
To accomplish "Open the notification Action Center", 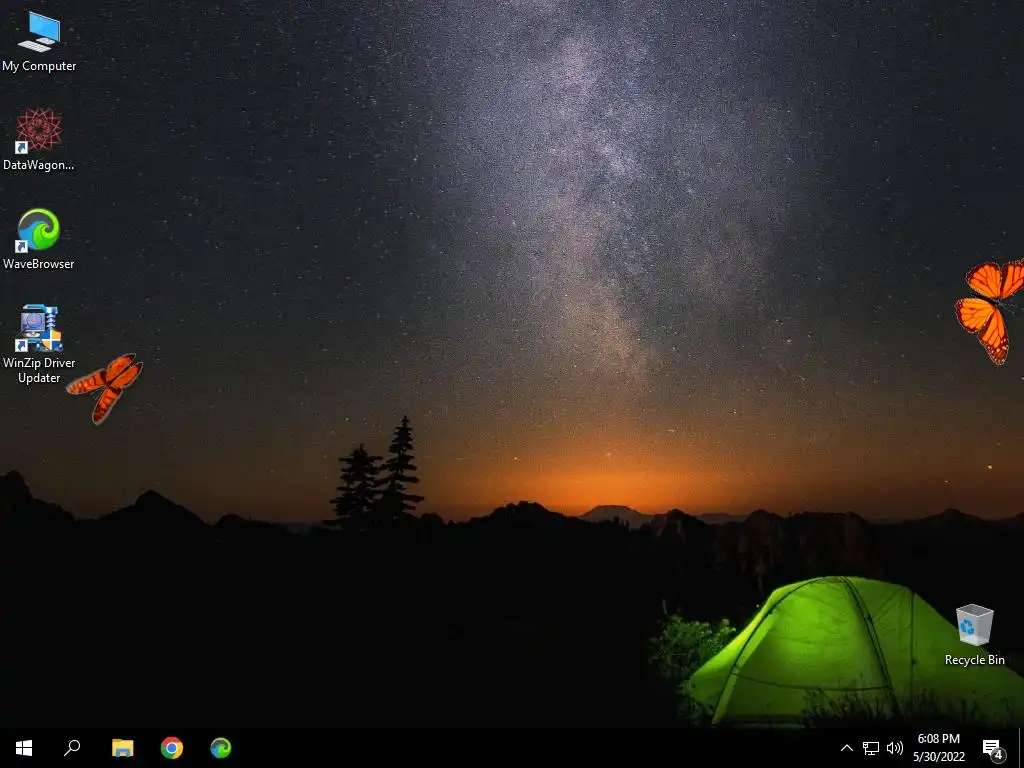I will (993, 749).
